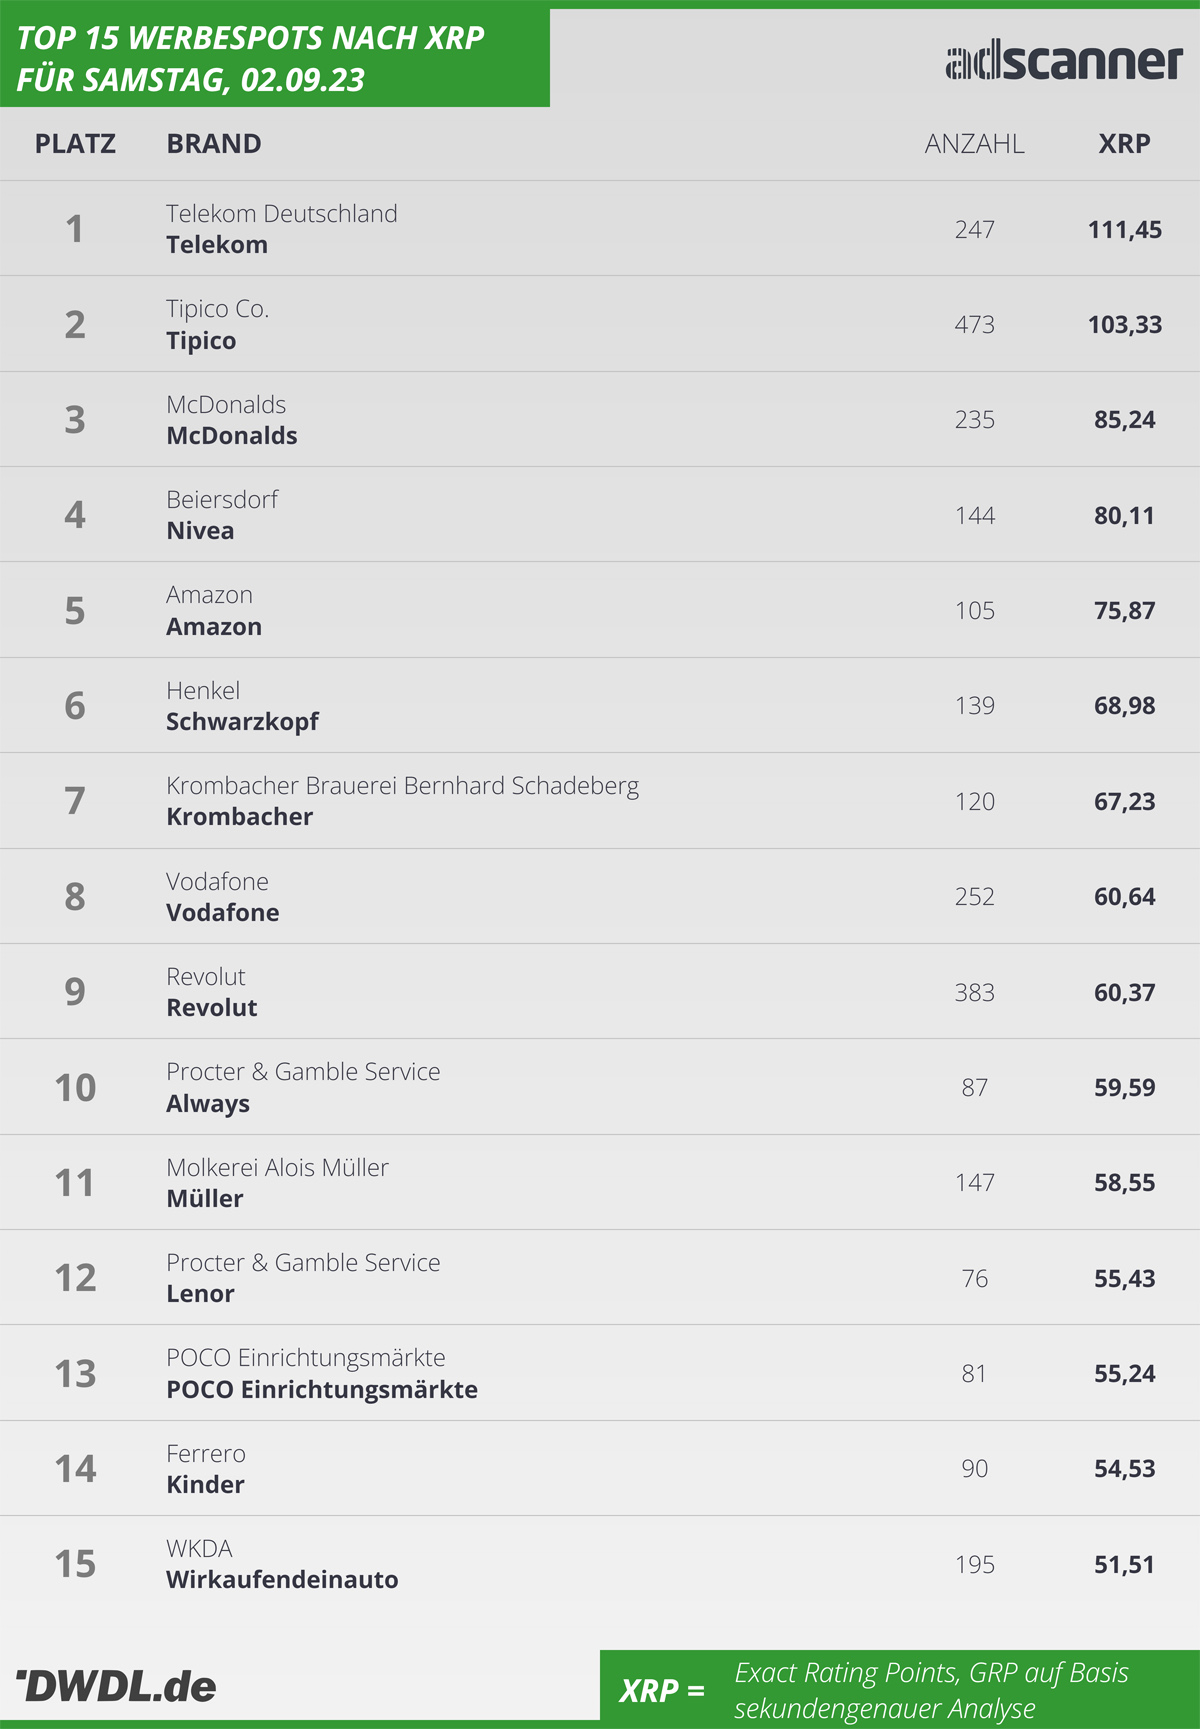Select the BRAND column header
Screen dimensions: 1200x1729
pos(214,144)
